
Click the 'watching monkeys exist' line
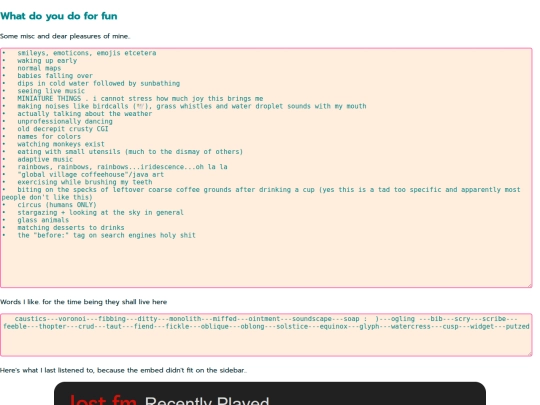61,144
